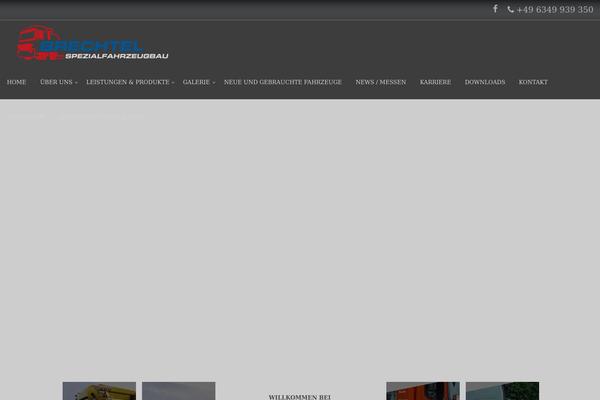Click the Brechtel Spezialfahrzeugbau logo
Screen dimensions: 600x400
click(92, 43)
